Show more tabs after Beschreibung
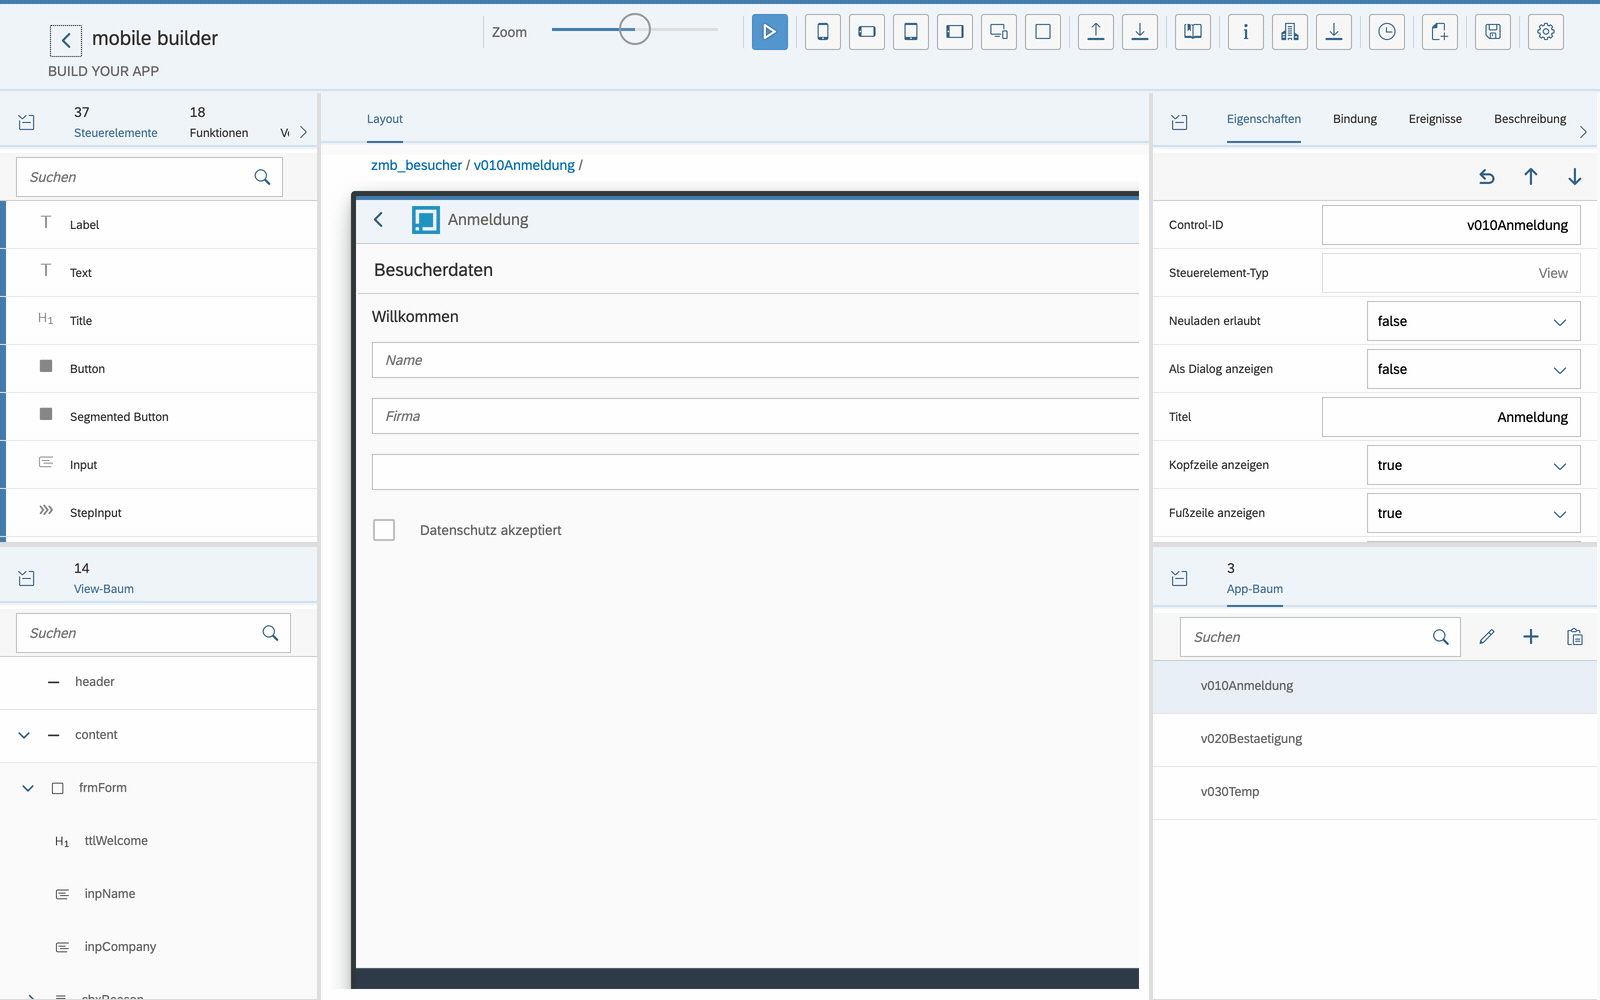Viewport: 1600px width, 1000px height. pos(1583,132)
